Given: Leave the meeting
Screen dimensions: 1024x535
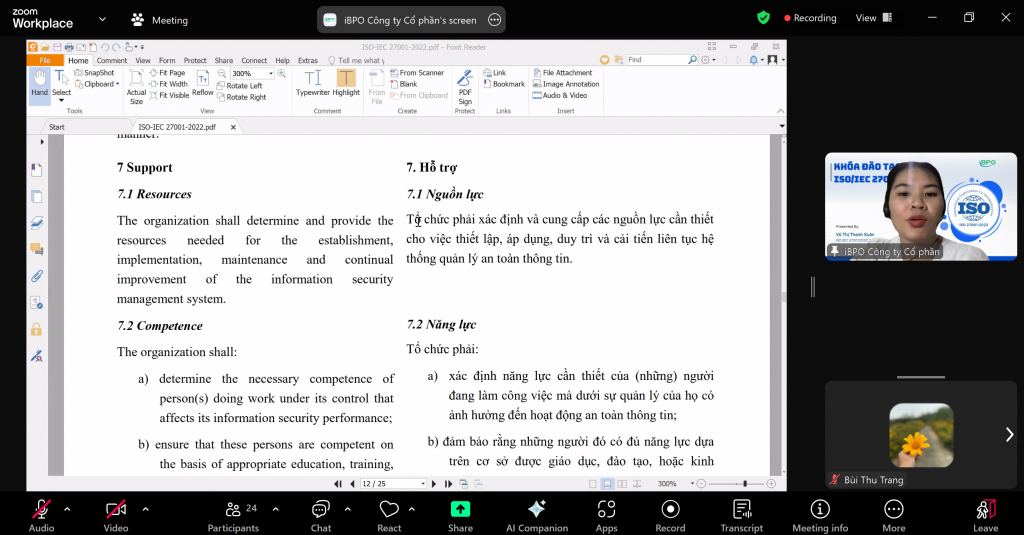Looking at the screenshot, I should [x=985, y=514].
